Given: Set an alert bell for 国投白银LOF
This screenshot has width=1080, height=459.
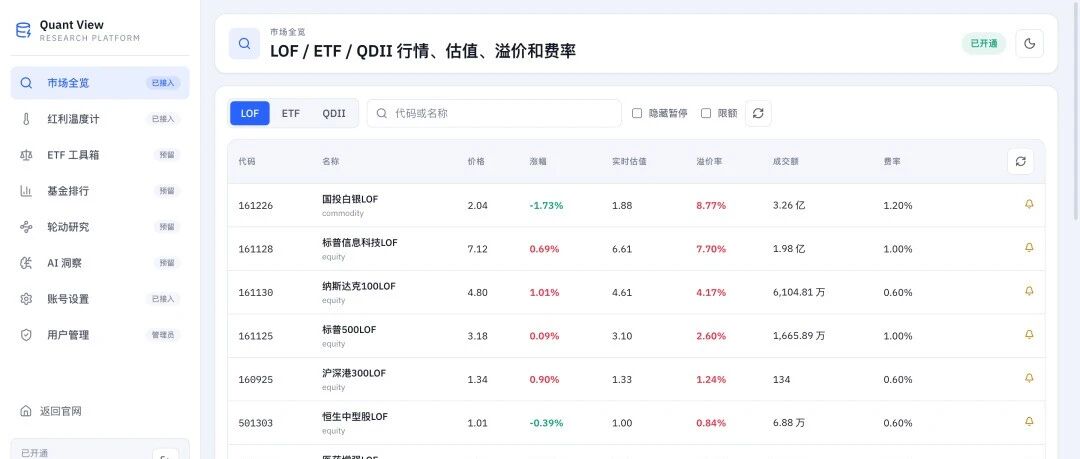Looking at the screenshot, I should (1028, 205).
